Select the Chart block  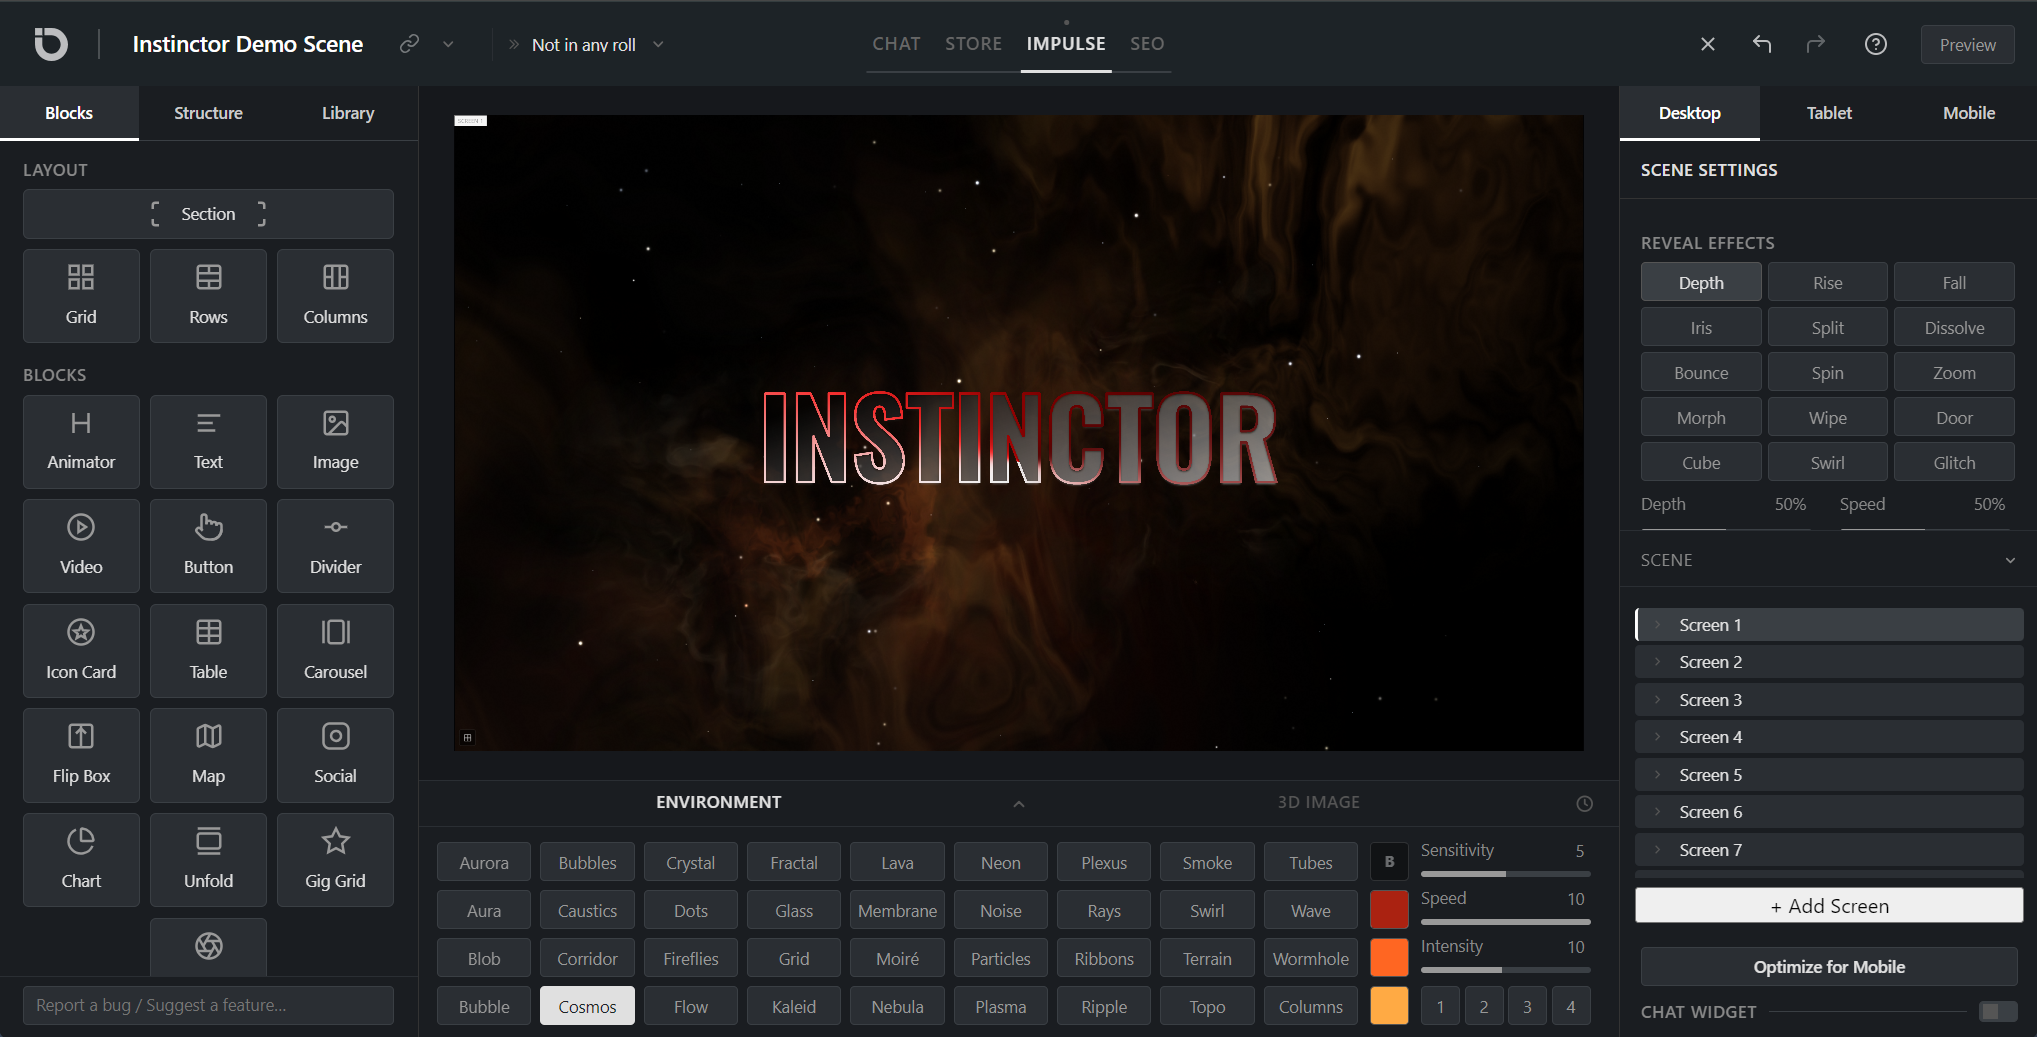coord(81,860)
